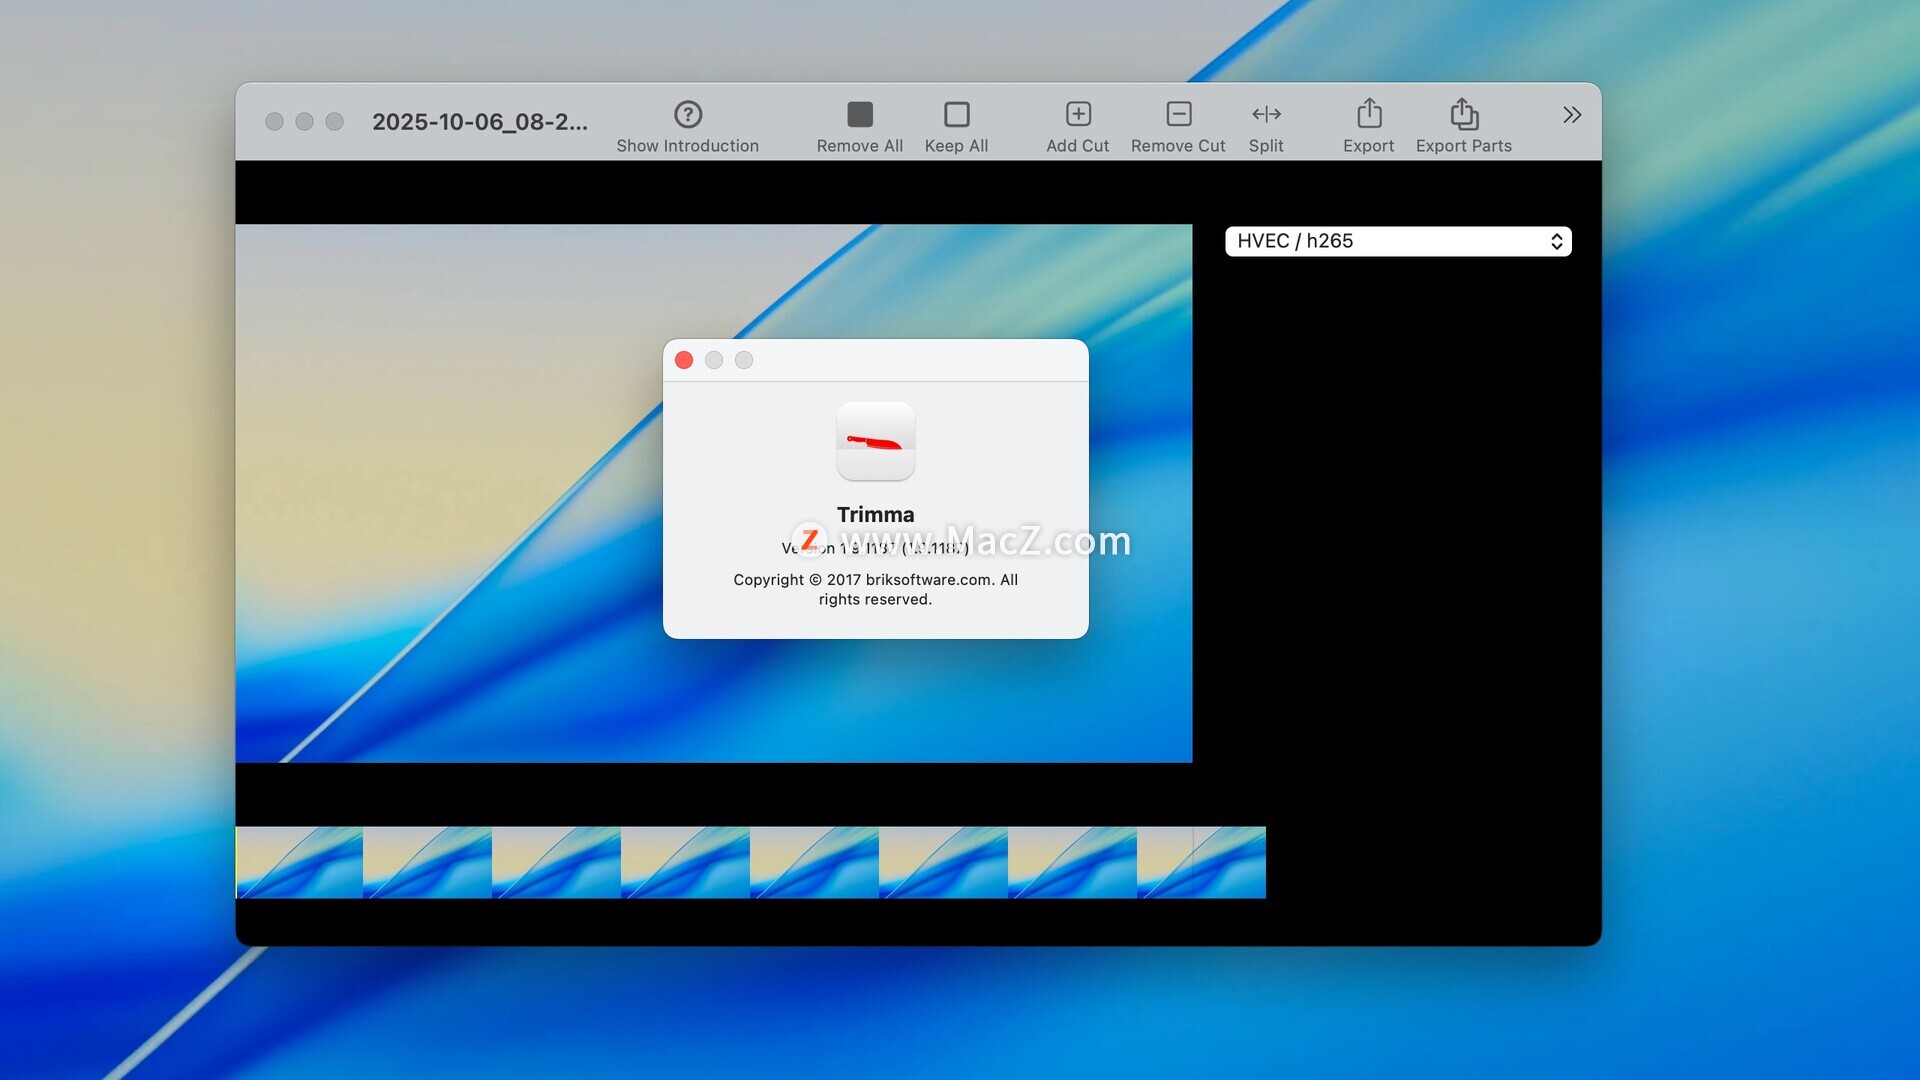
Task: Click the Export share icon
Action: point(1368,114)
